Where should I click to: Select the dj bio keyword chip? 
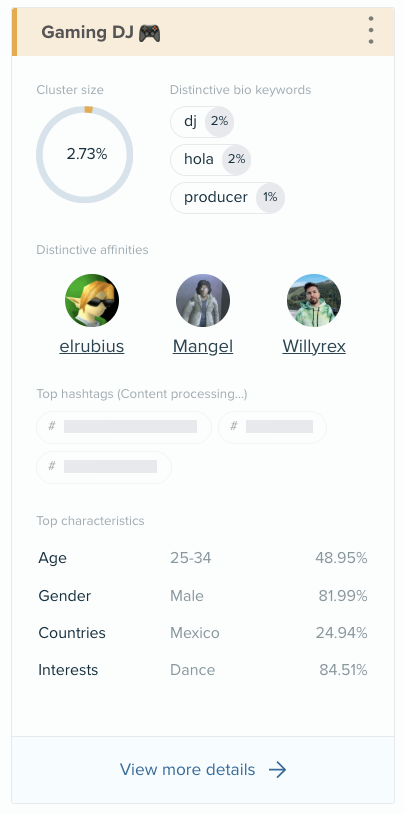click(203, 121)
